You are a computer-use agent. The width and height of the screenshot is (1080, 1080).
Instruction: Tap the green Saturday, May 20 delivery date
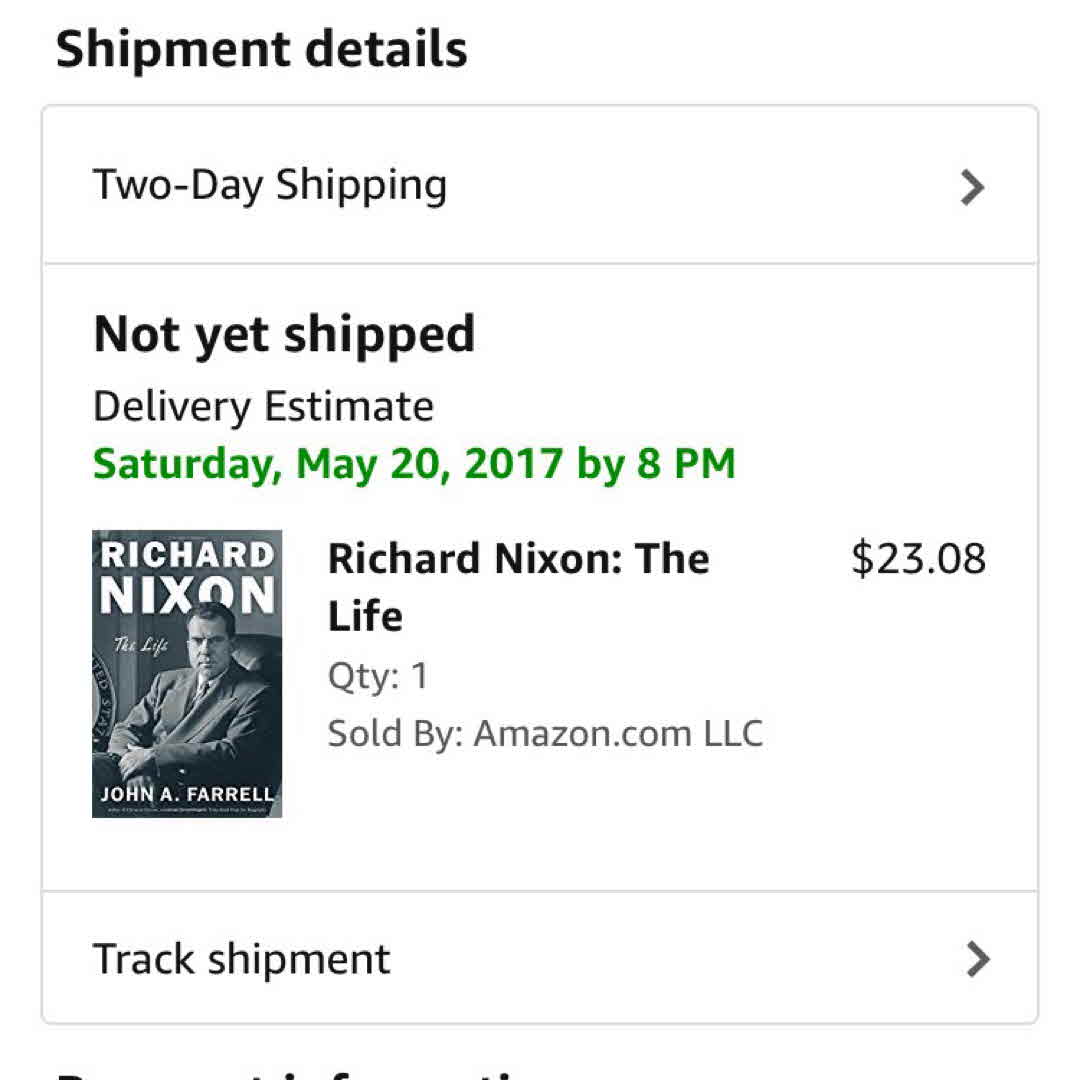(x=414, y=464)
